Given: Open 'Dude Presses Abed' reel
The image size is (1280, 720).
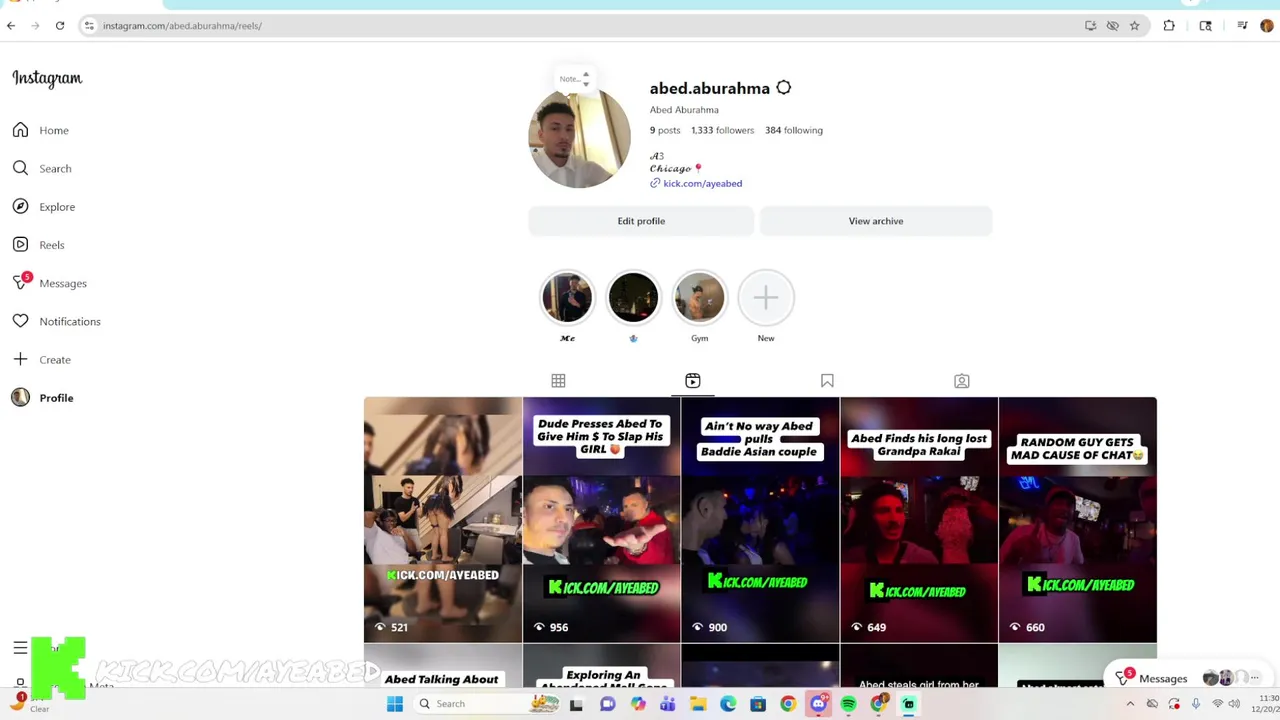Looking at the screenshot, I should [601, 520].
